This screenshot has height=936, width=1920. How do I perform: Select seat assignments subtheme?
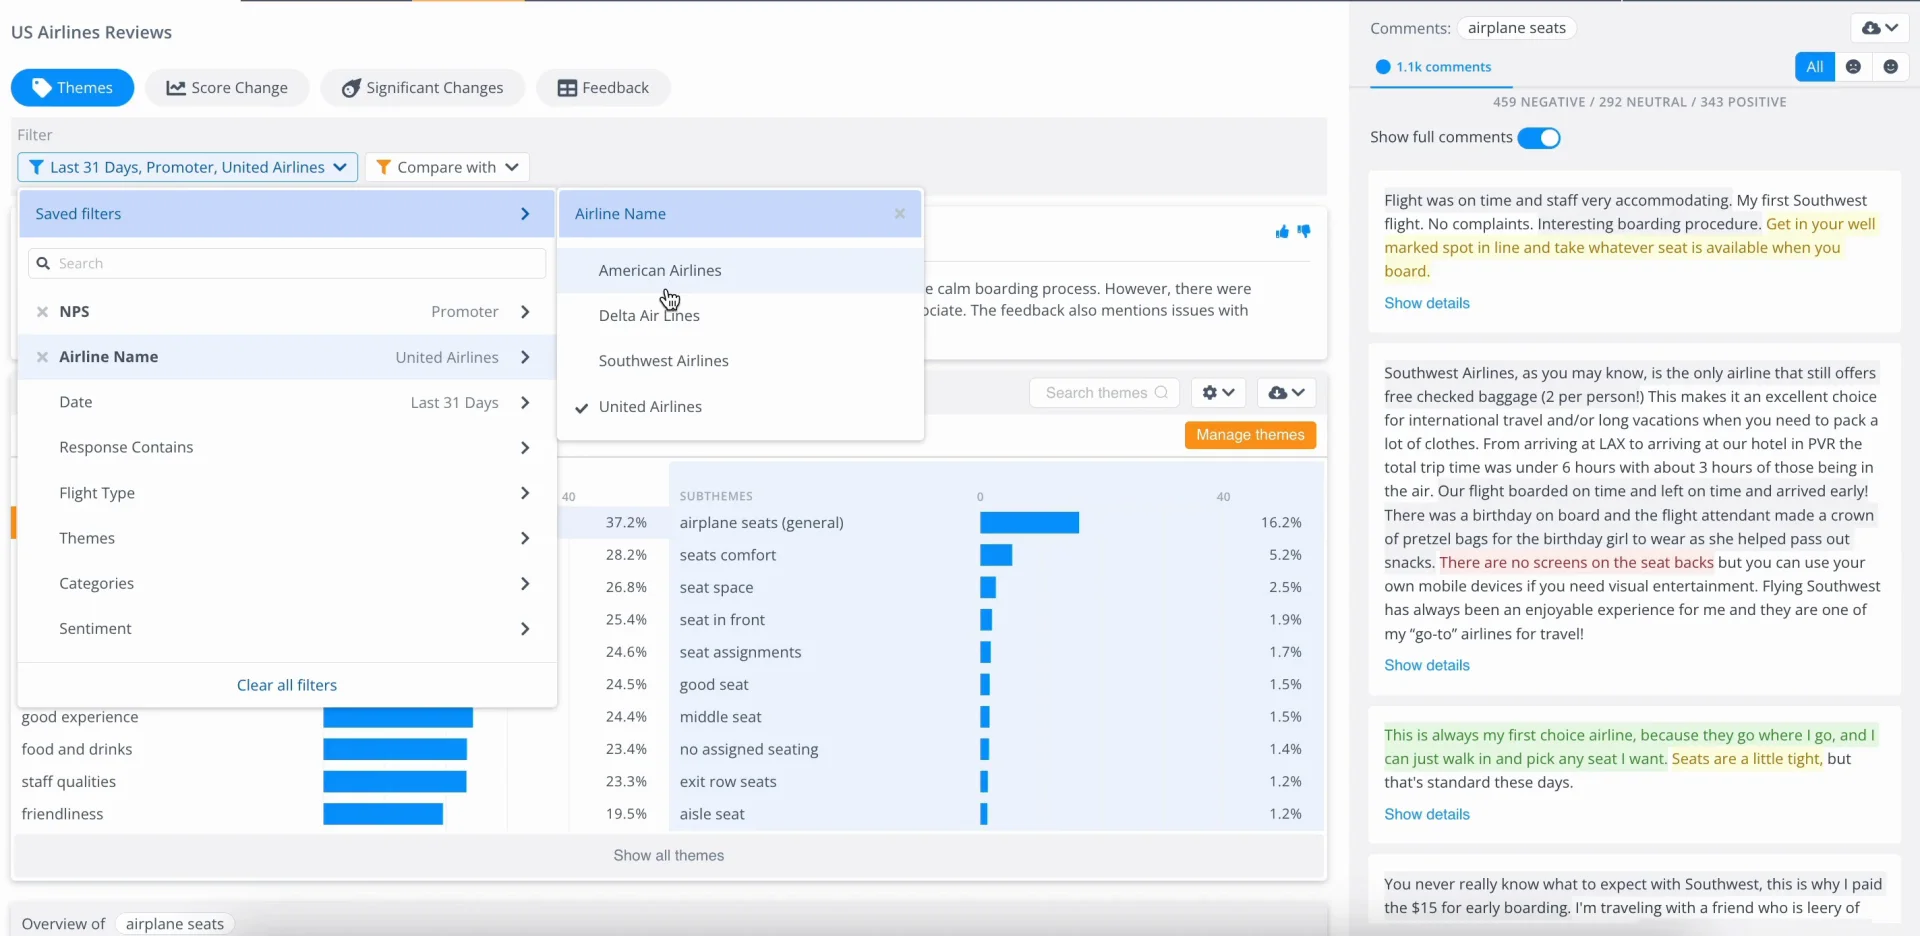[x=741, y=652]
